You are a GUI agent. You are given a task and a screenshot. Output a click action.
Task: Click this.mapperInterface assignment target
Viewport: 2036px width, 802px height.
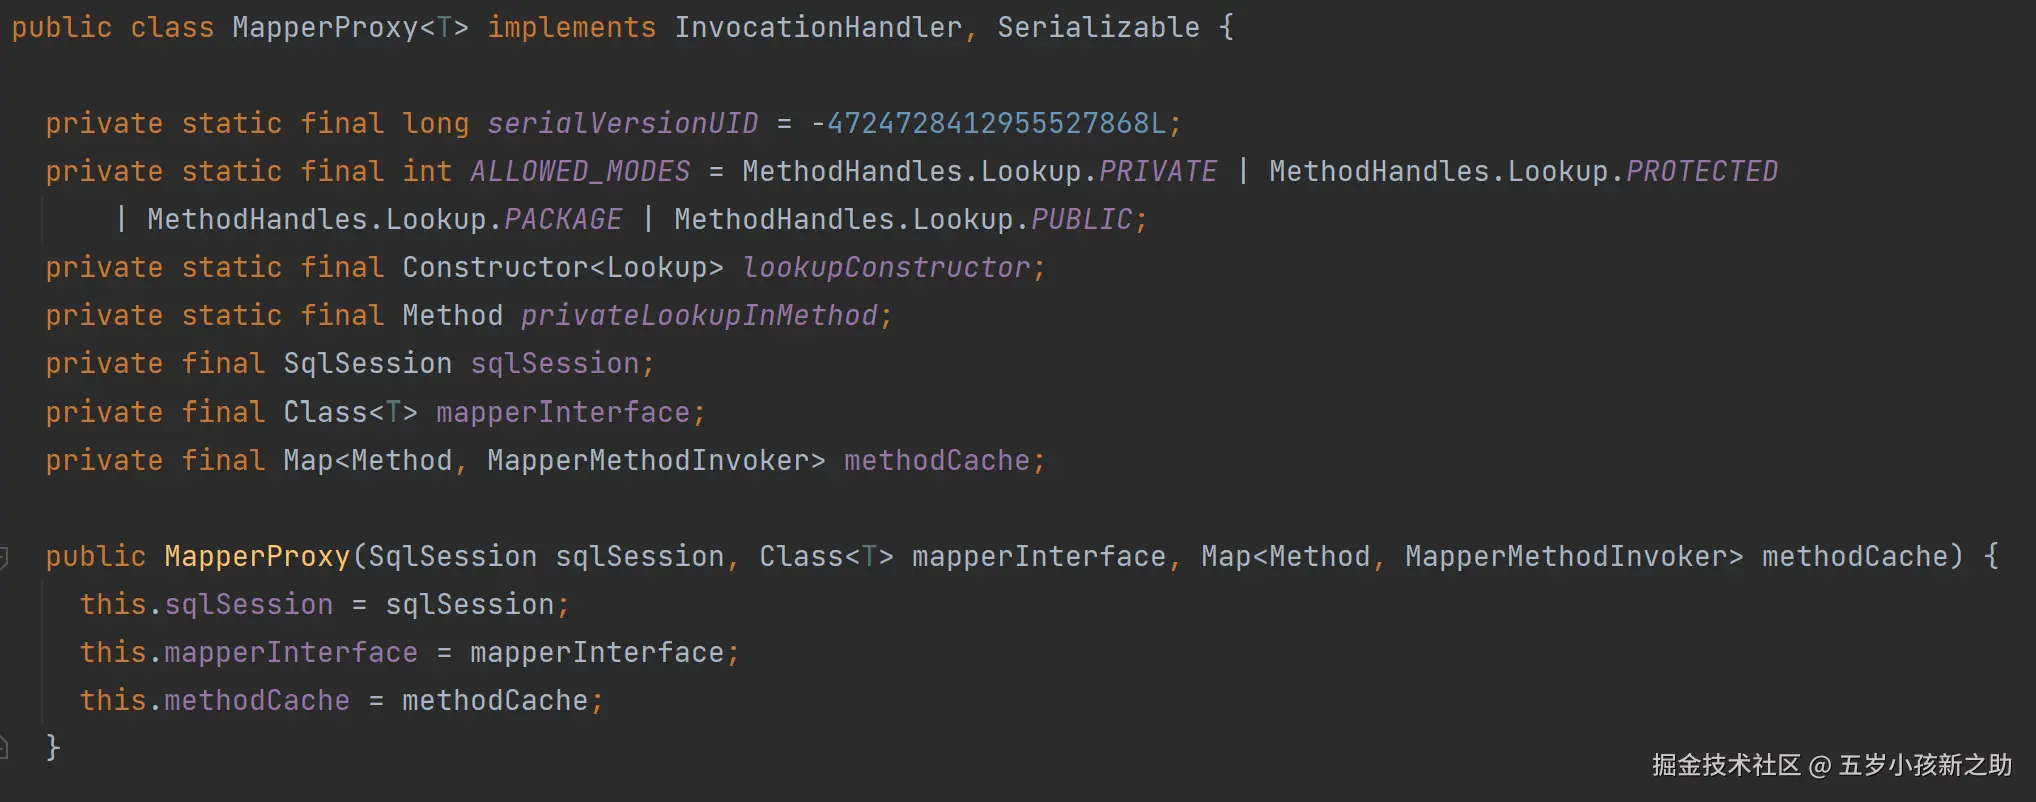tap(290, 653)
